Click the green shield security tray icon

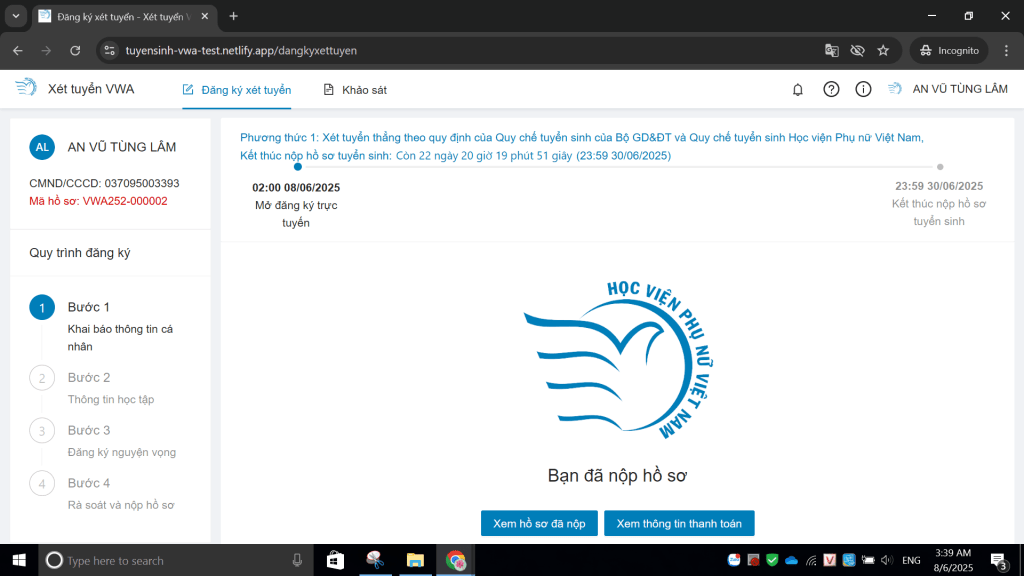[772, 560]
